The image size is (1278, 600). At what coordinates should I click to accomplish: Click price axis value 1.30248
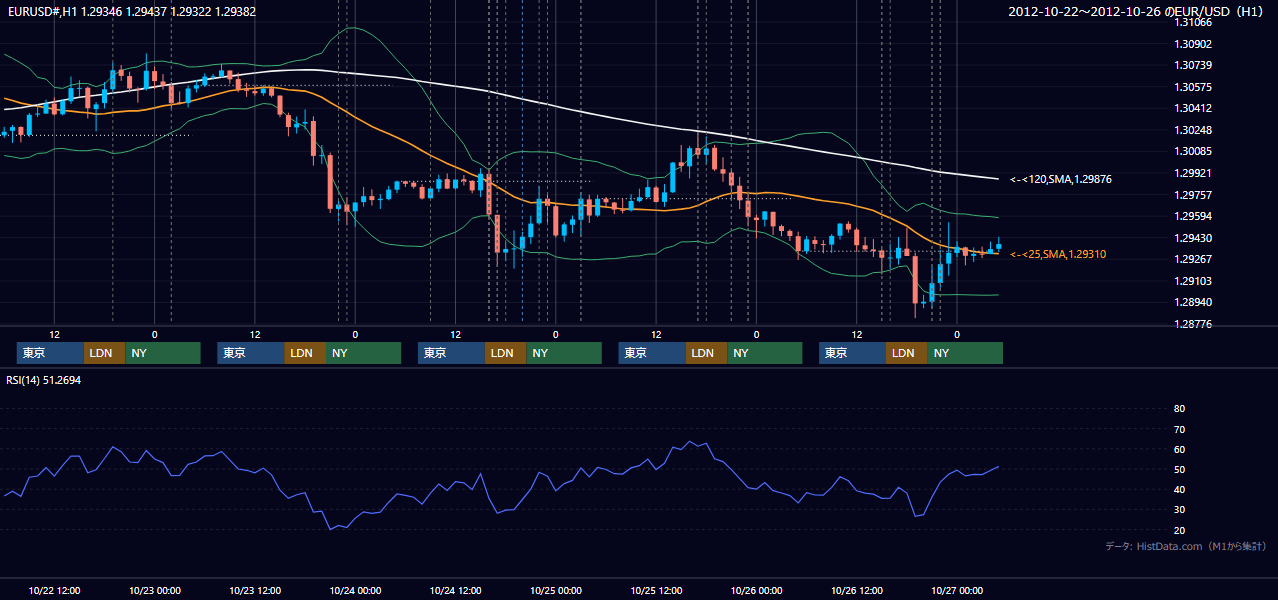pyautogui.click(x=1192, y=130)
